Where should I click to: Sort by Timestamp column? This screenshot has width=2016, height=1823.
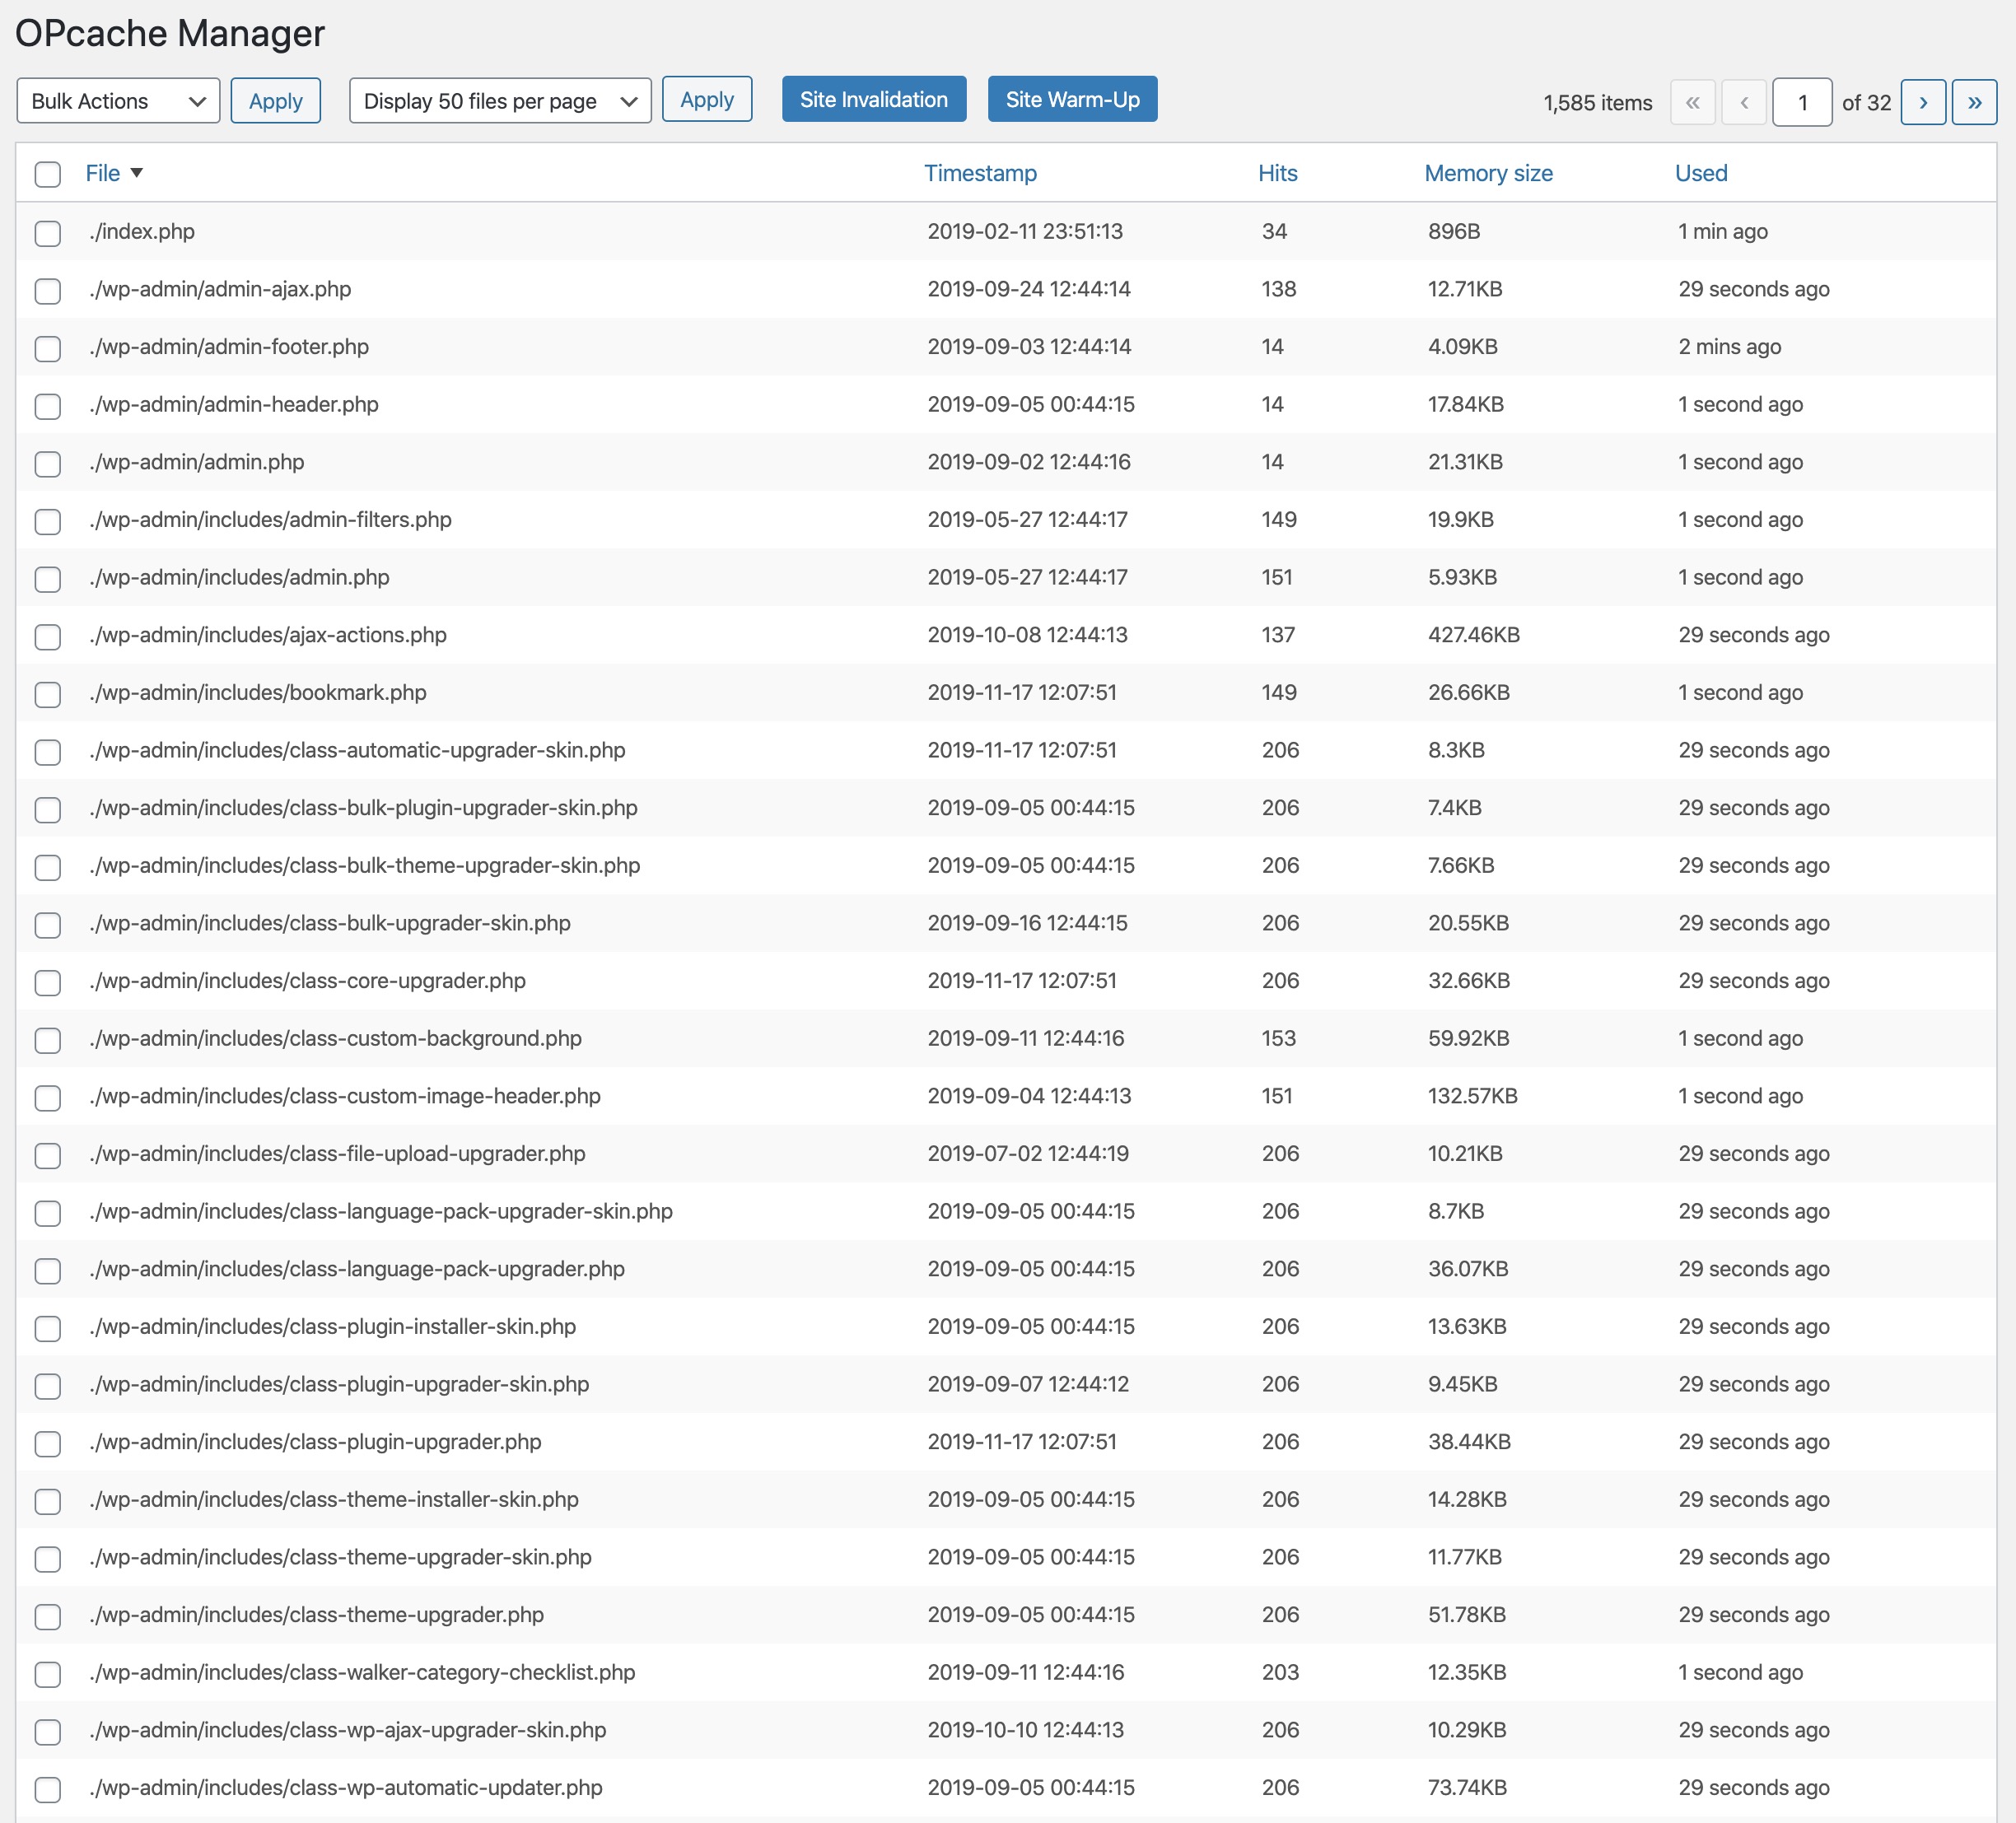point(980,173)
